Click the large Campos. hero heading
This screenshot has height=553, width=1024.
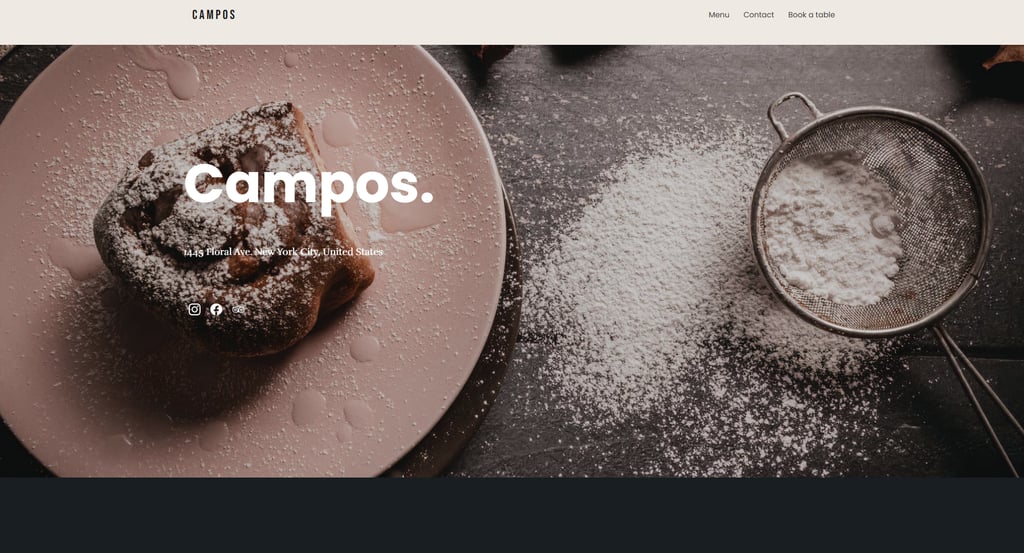309,186
